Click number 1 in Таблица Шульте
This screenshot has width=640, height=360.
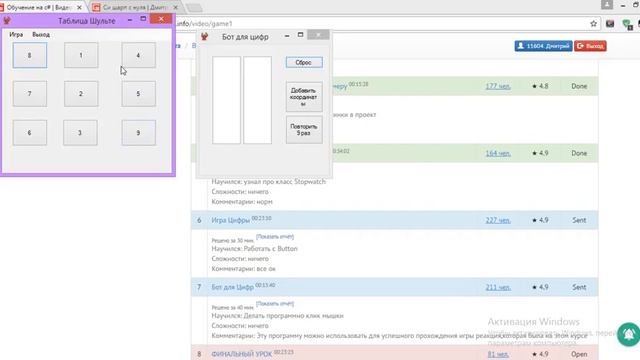click(81, 55)
